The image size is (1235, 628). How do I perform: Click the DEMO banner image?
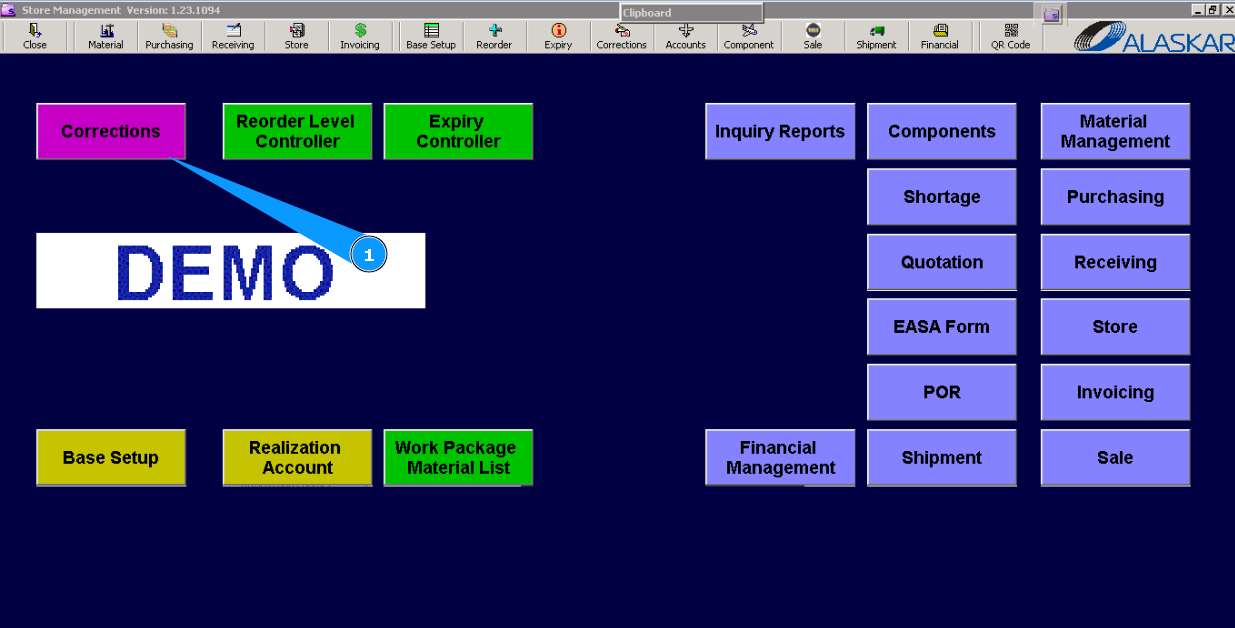pos(231,270)
